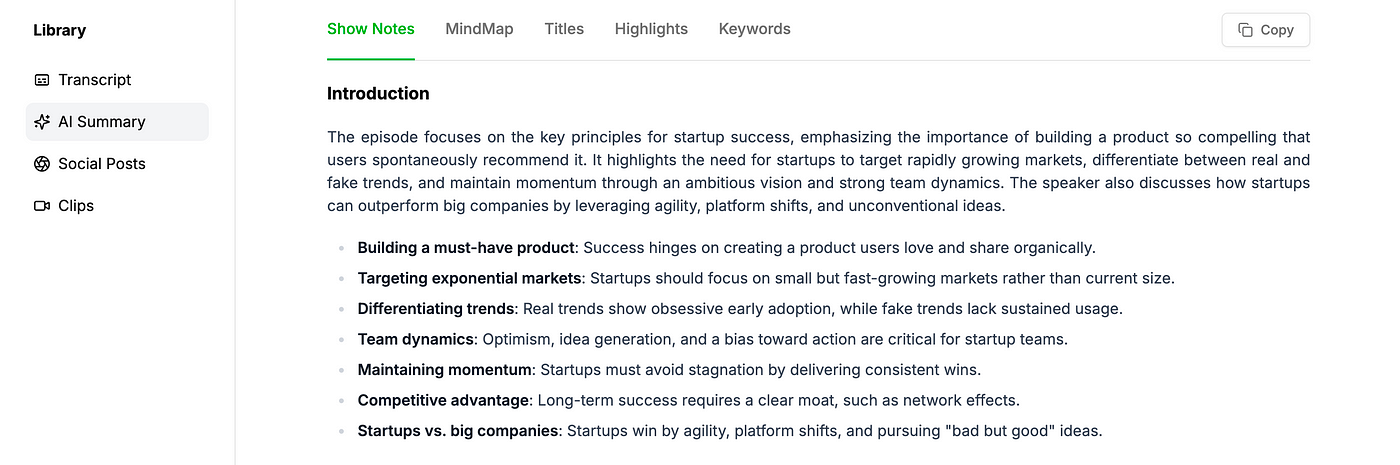Click the copy icon inside Copy button
1400x465 pixels.
1245,30
